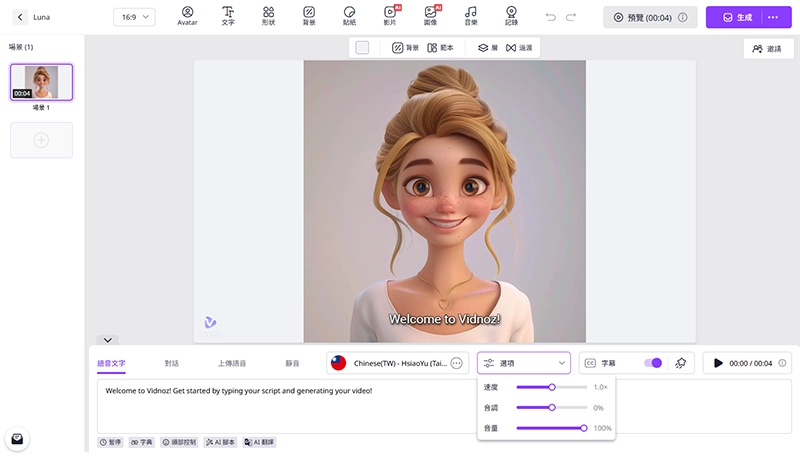The image size is (800, 456).
Task: Click the Luna project name
Action: tap(41, 17)
